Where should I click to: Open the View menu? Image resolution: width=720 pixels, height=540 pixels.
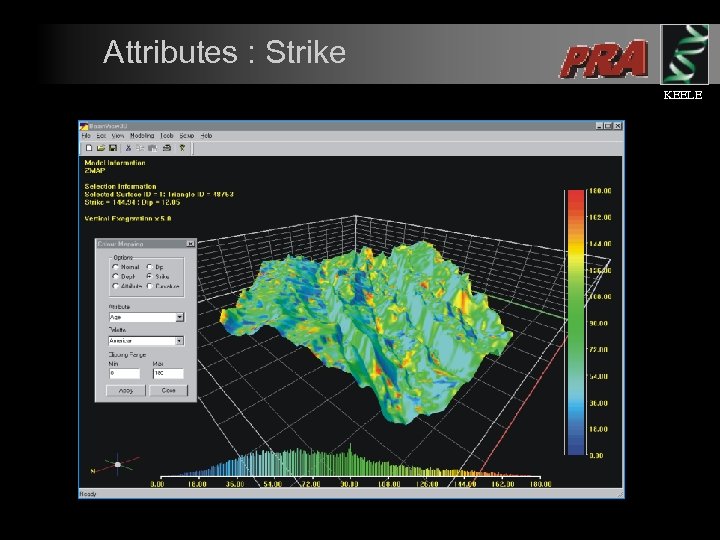[117, 135]
